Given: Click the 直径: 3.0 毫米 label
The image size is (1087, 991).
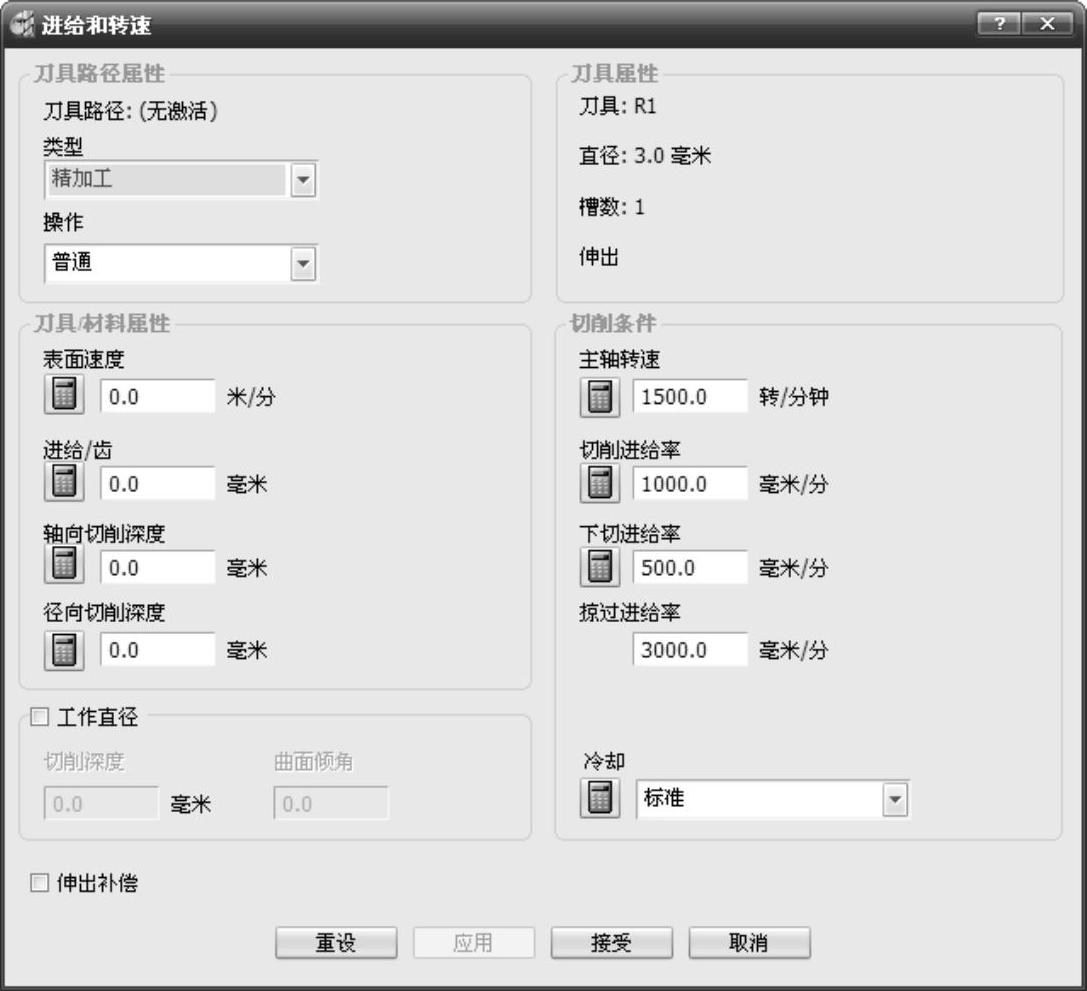Looking at the screenshot, I should (x=645, y=155).
